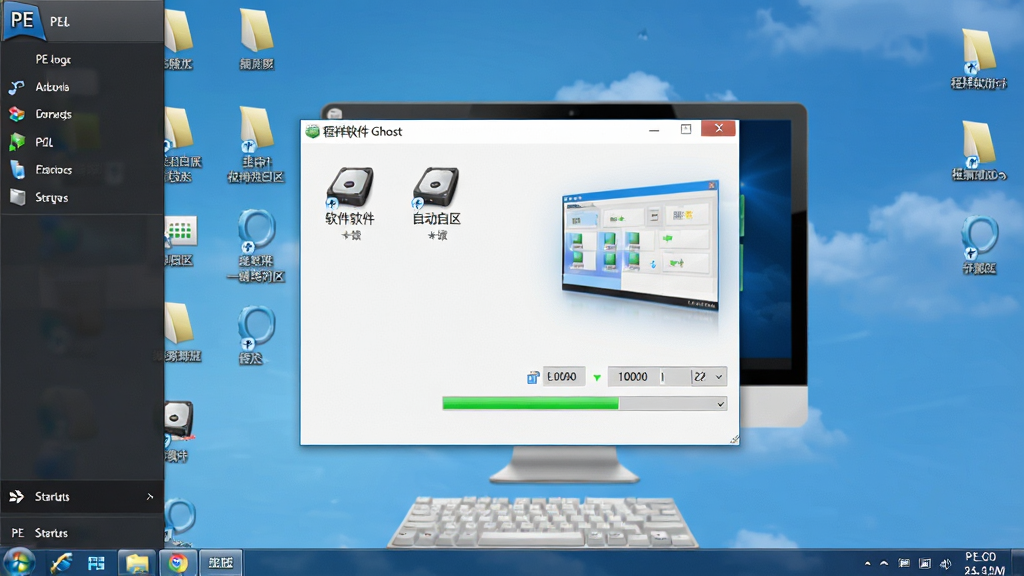Close the Ghost window
Screen dimensions: 1024x576
[718, 128]
